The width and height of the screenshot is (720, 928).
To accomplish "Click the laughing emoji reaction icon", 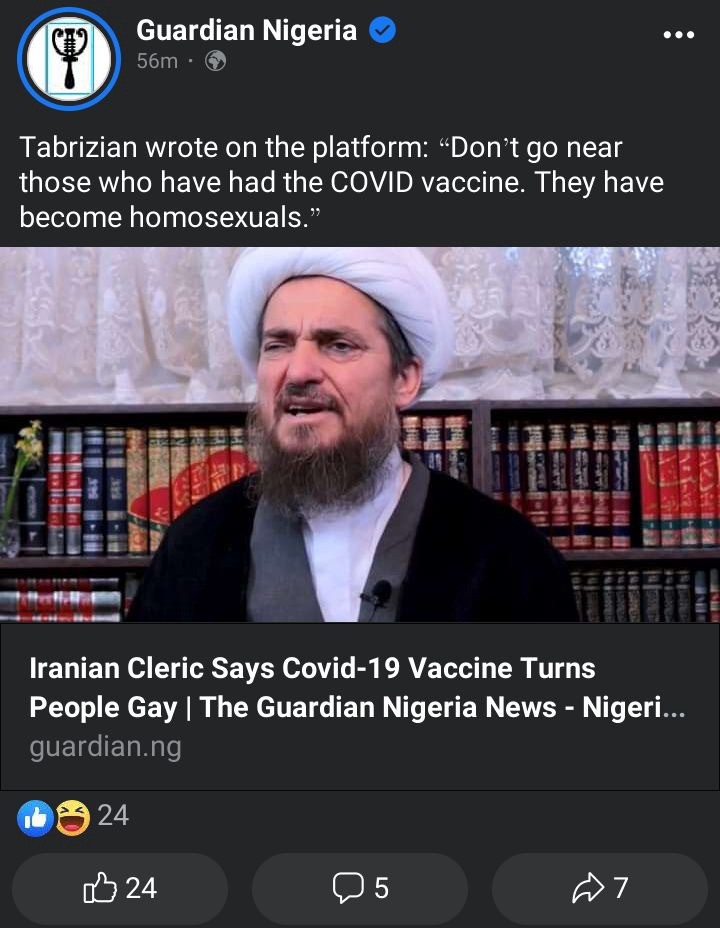I will 73,818.
